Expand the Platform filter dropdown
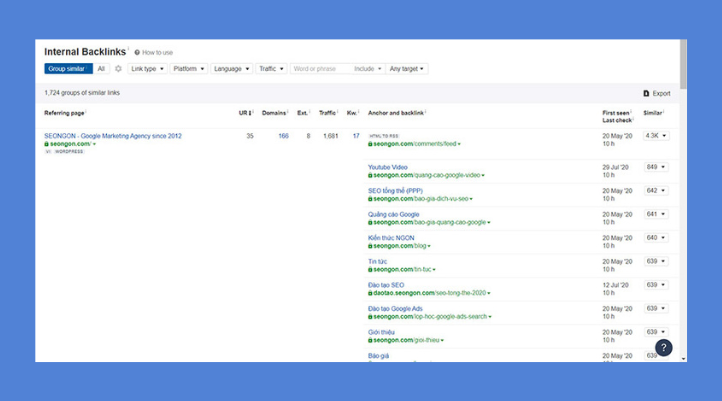722x401 pixels. tap(189, 69)
